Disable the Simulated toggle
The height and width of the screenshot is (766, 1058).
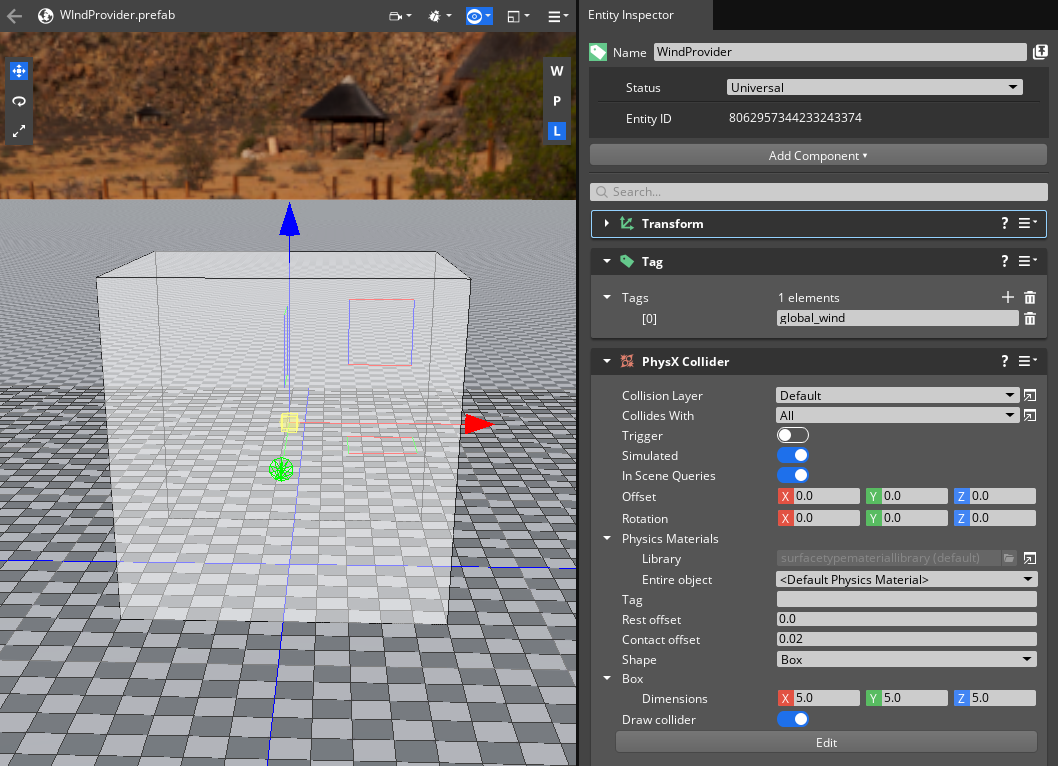tap(792, 455)
